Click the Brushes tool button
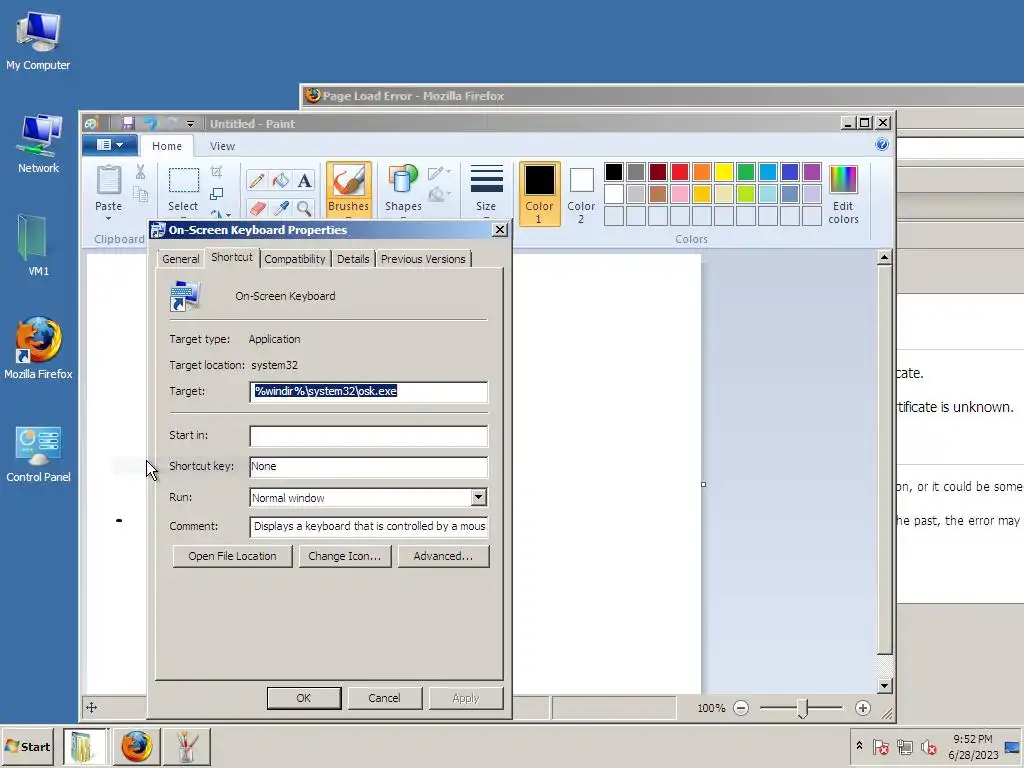 pyautogui.click(x=349, y=189)
